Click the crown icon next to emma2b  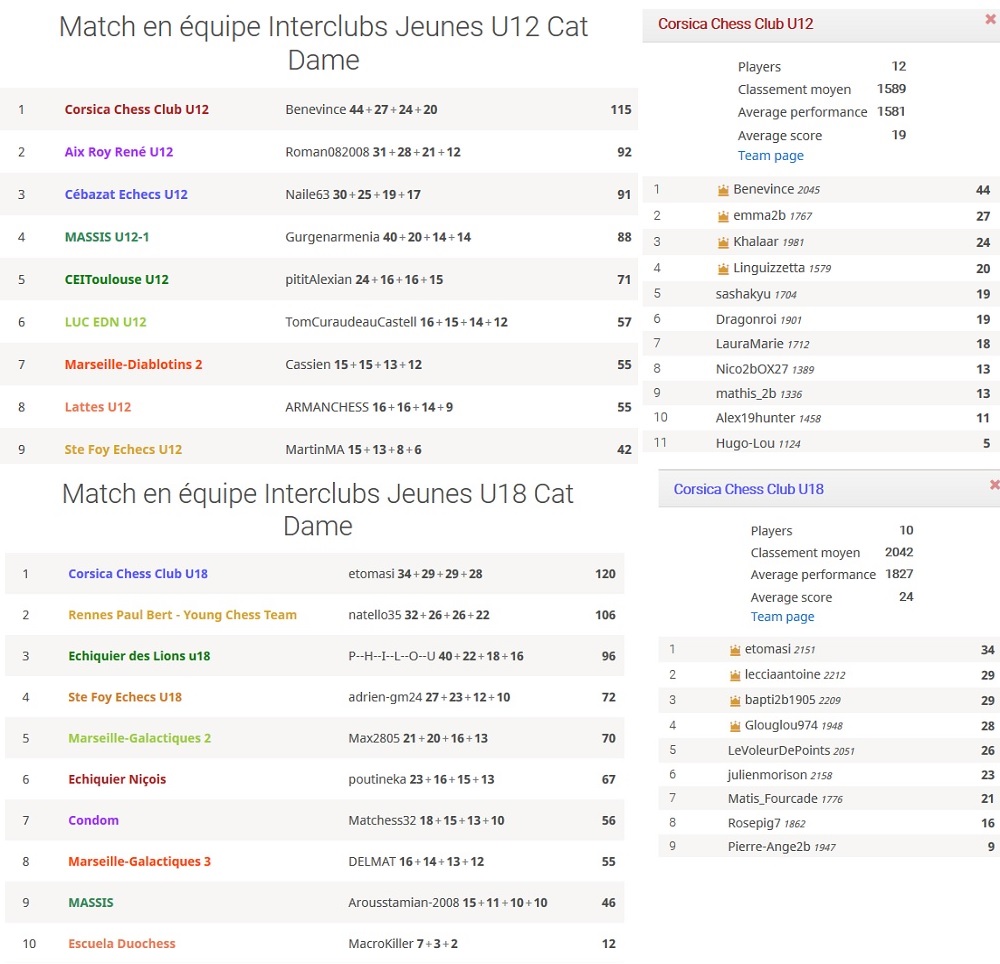(723, 216)
